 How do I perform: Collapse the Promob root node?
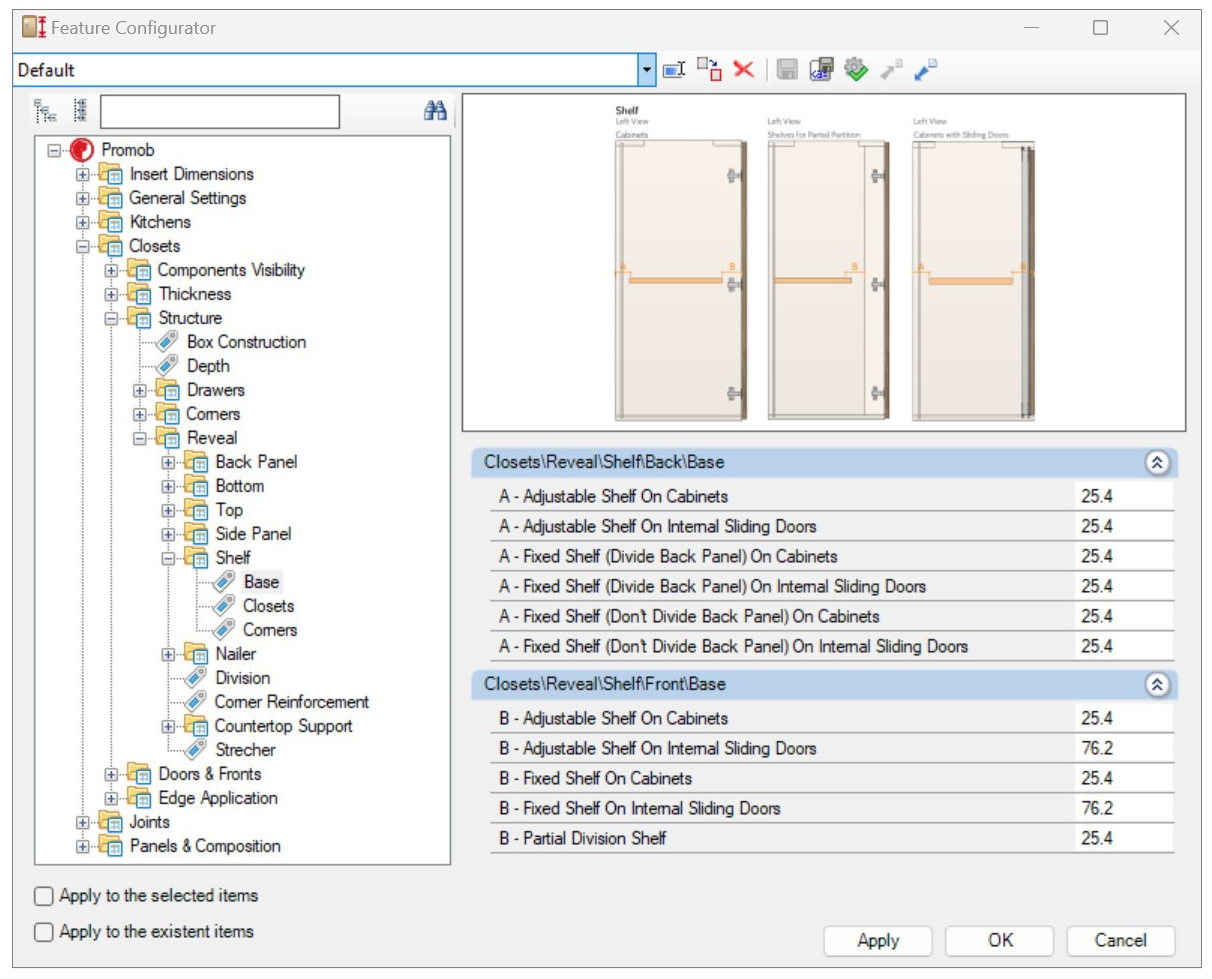(x=54, y=150)
